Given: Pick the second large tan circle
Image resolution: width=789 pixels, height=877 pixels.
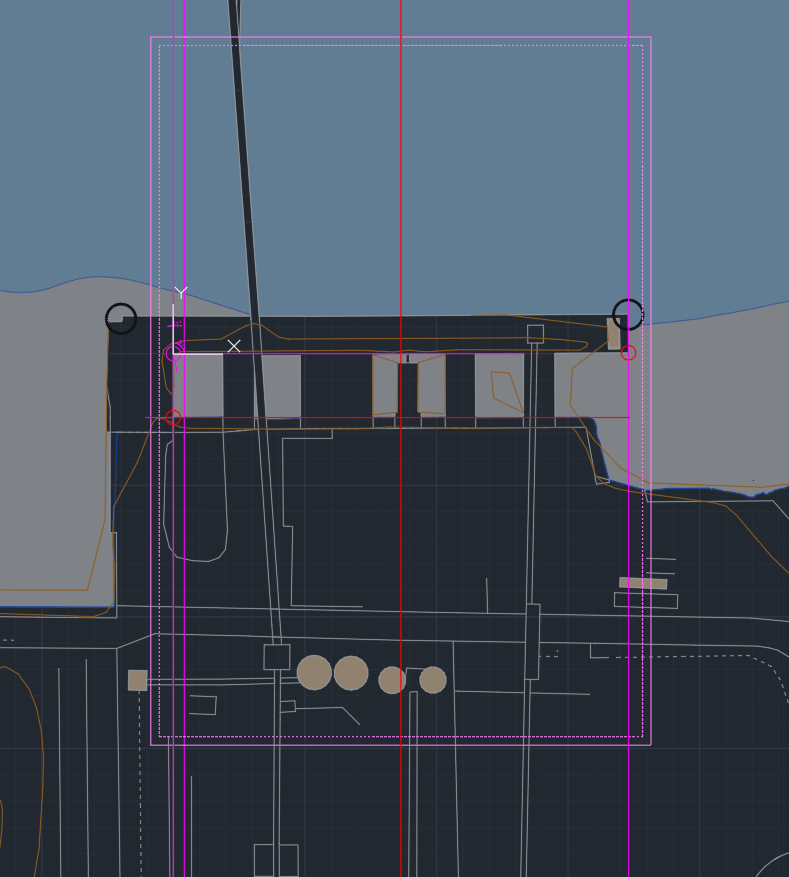Looking at the screenshot, I should (x=351, y=673).
